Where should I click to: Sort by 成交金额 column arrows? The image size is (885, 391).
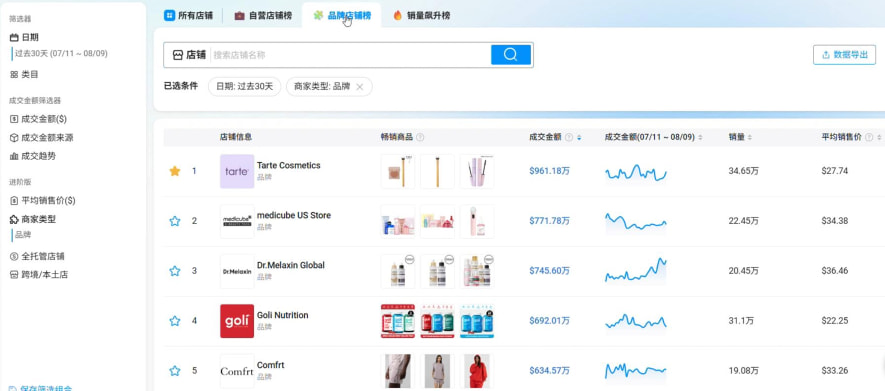click(579, 137)
